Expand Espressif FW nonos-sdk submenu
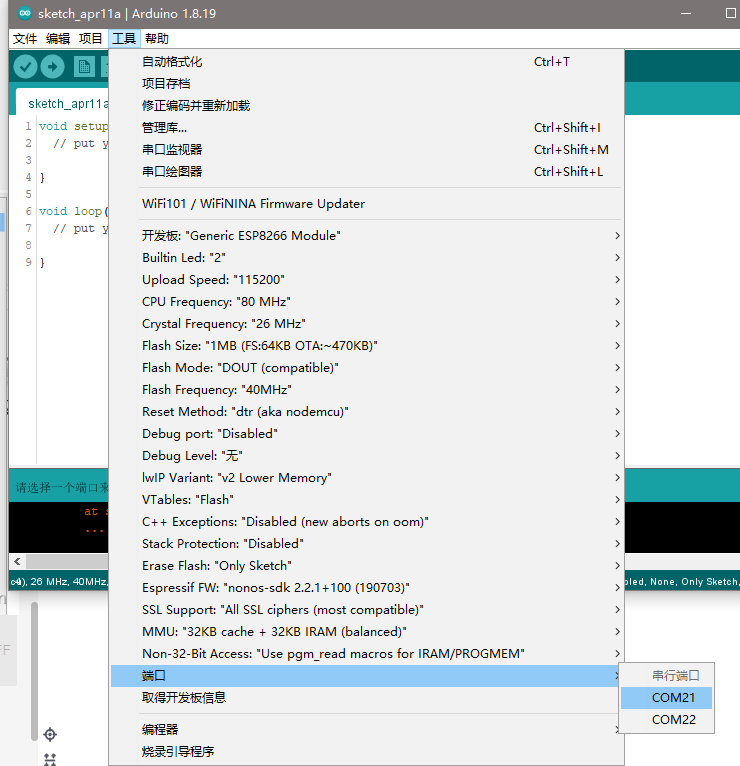The image size is (740, 766). click(367, 588)
